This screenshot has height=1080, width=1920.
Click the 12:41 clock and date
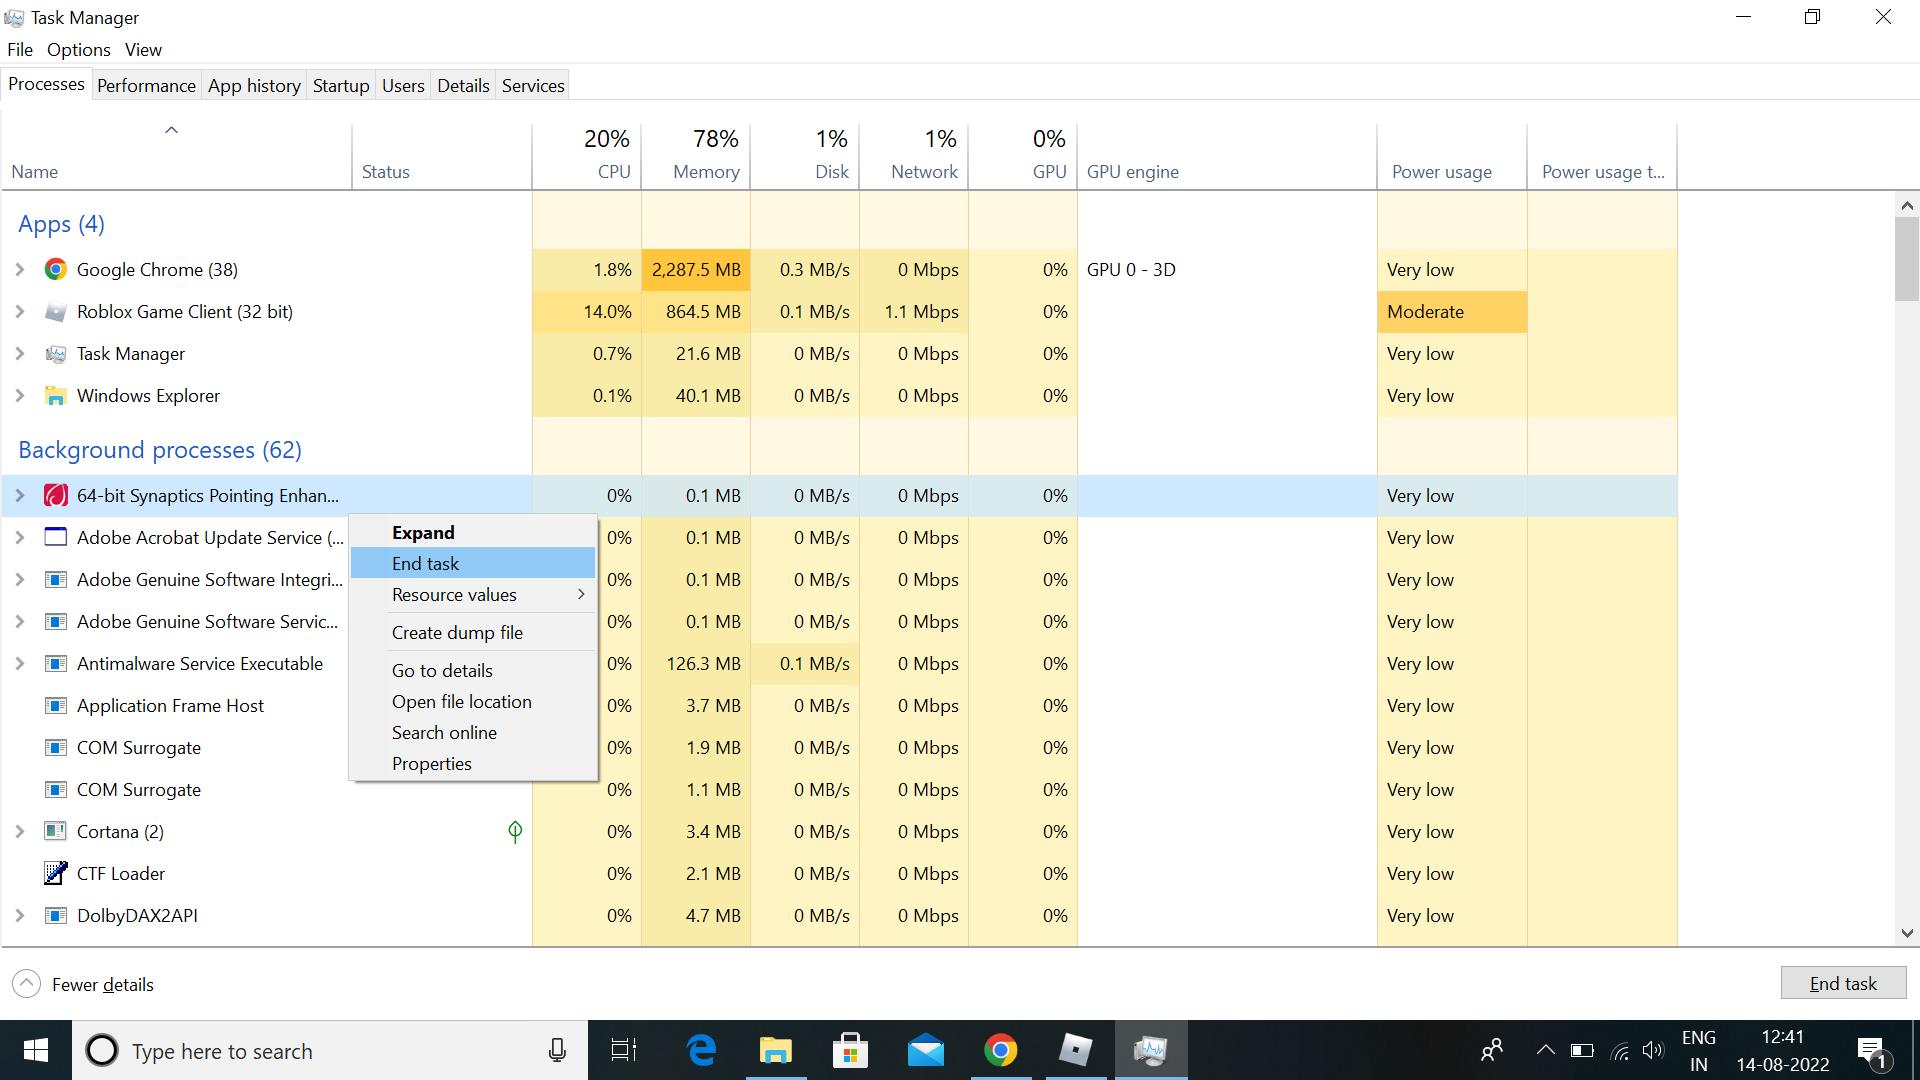pos(1783,1050)
